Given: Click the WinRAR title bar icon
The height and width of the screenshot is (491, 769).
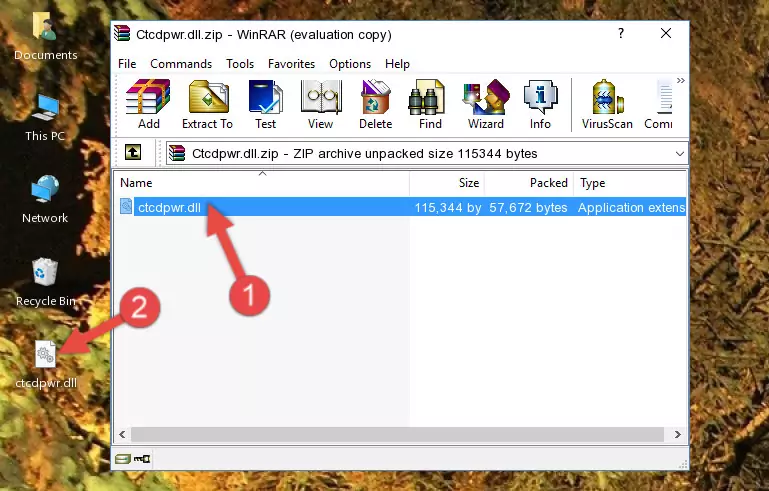Looking at the screenshot, I should pos(123,33).
